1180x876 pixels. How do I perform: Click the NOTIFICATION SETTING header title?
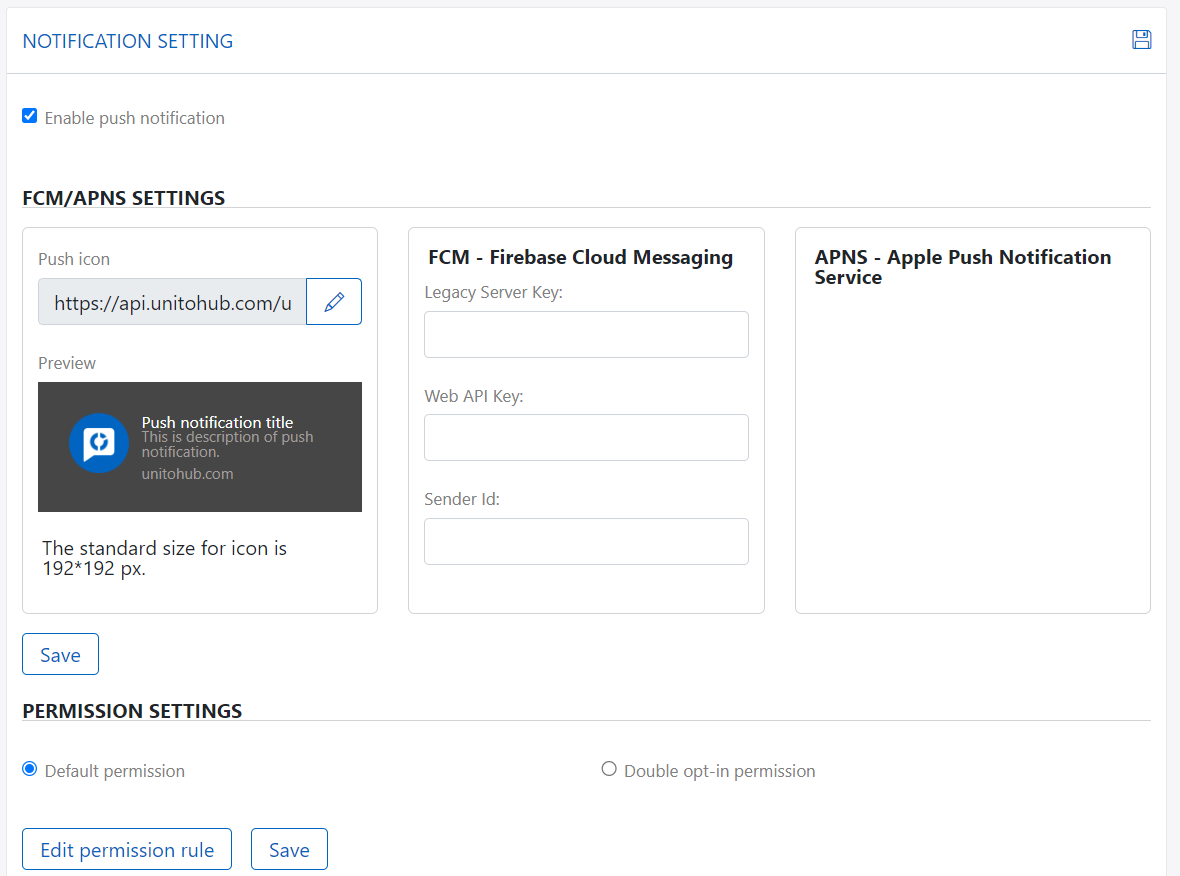coord(127,41)
